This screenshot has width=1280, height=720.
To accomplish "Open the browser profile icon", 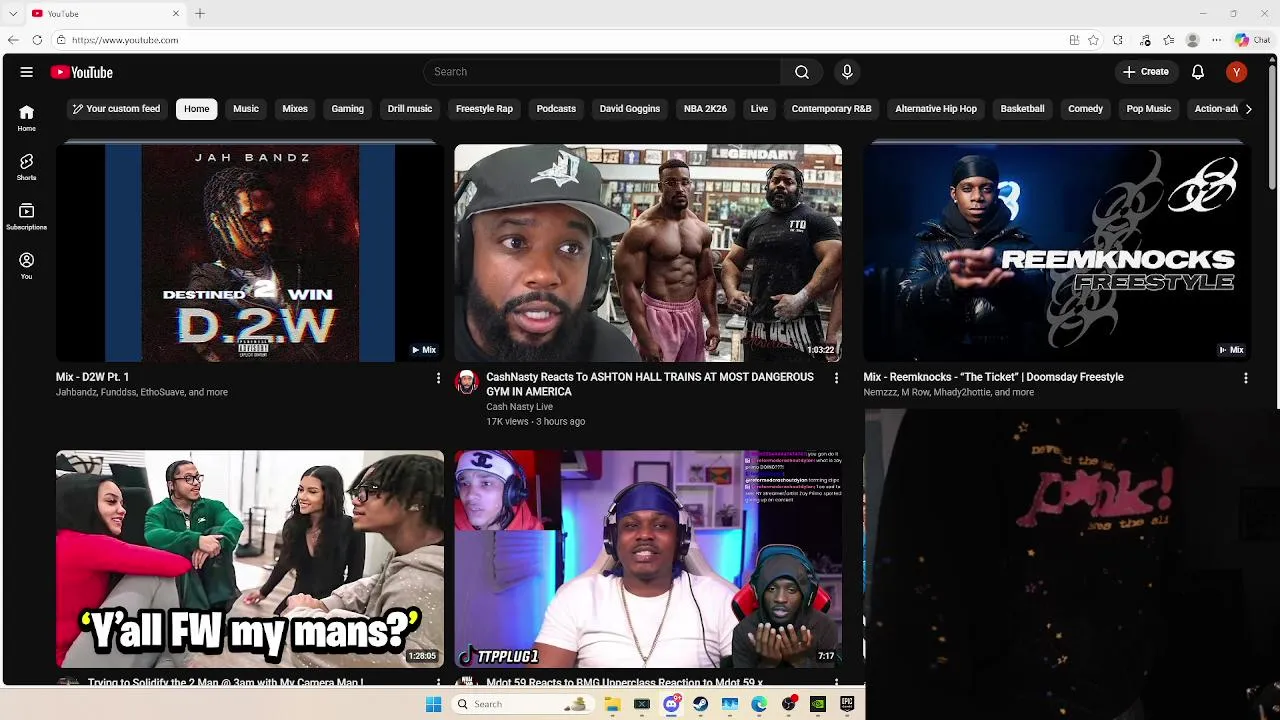I will [1193, 40].
